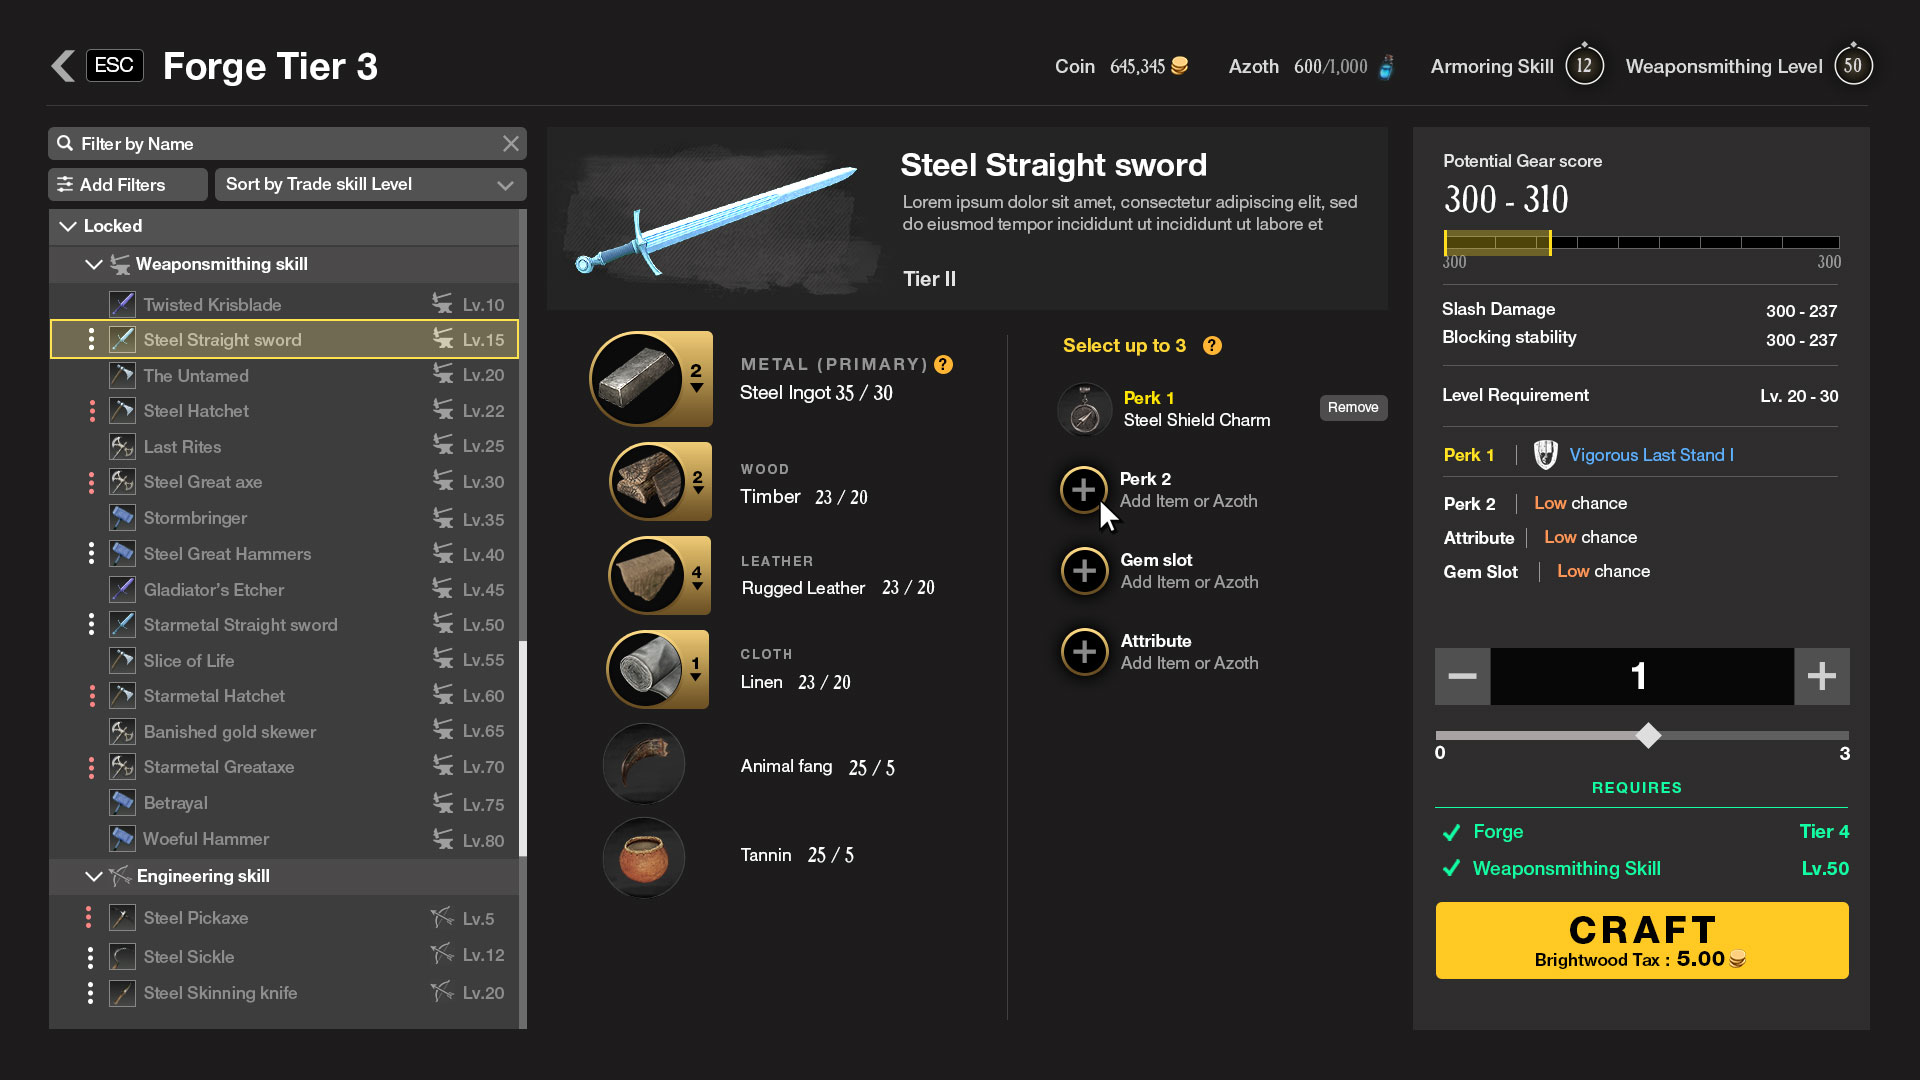
Task: Select Starmetal Straight sword recipe
Action: pyautogui.click(x=240, y=625)
